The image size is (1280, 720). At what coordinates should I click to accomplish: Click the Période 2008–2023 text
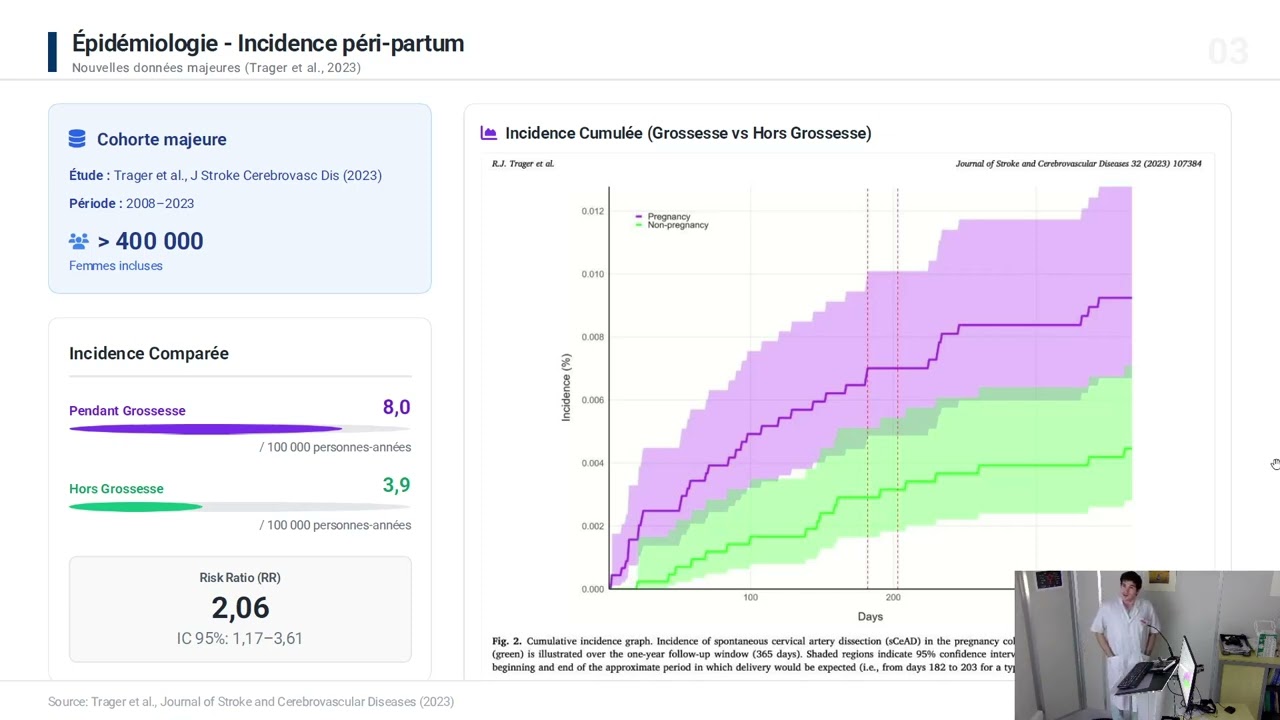coord(131,203)
